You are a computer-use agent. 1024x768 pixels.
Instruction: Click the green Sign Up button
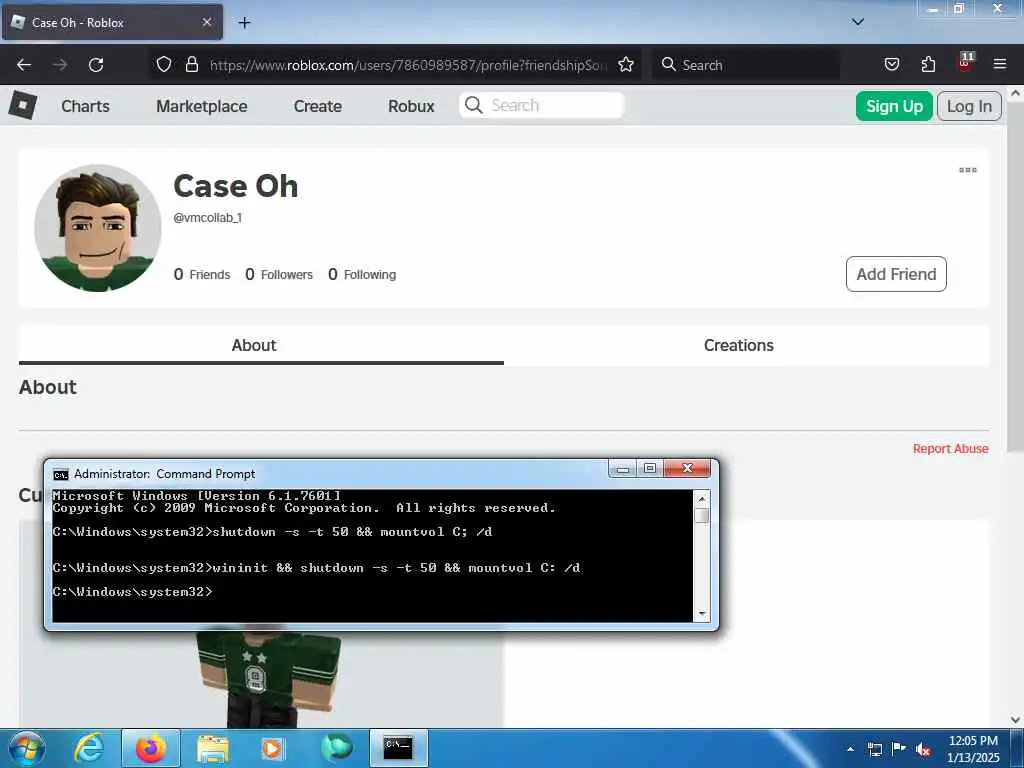click(x=894, y=106)
